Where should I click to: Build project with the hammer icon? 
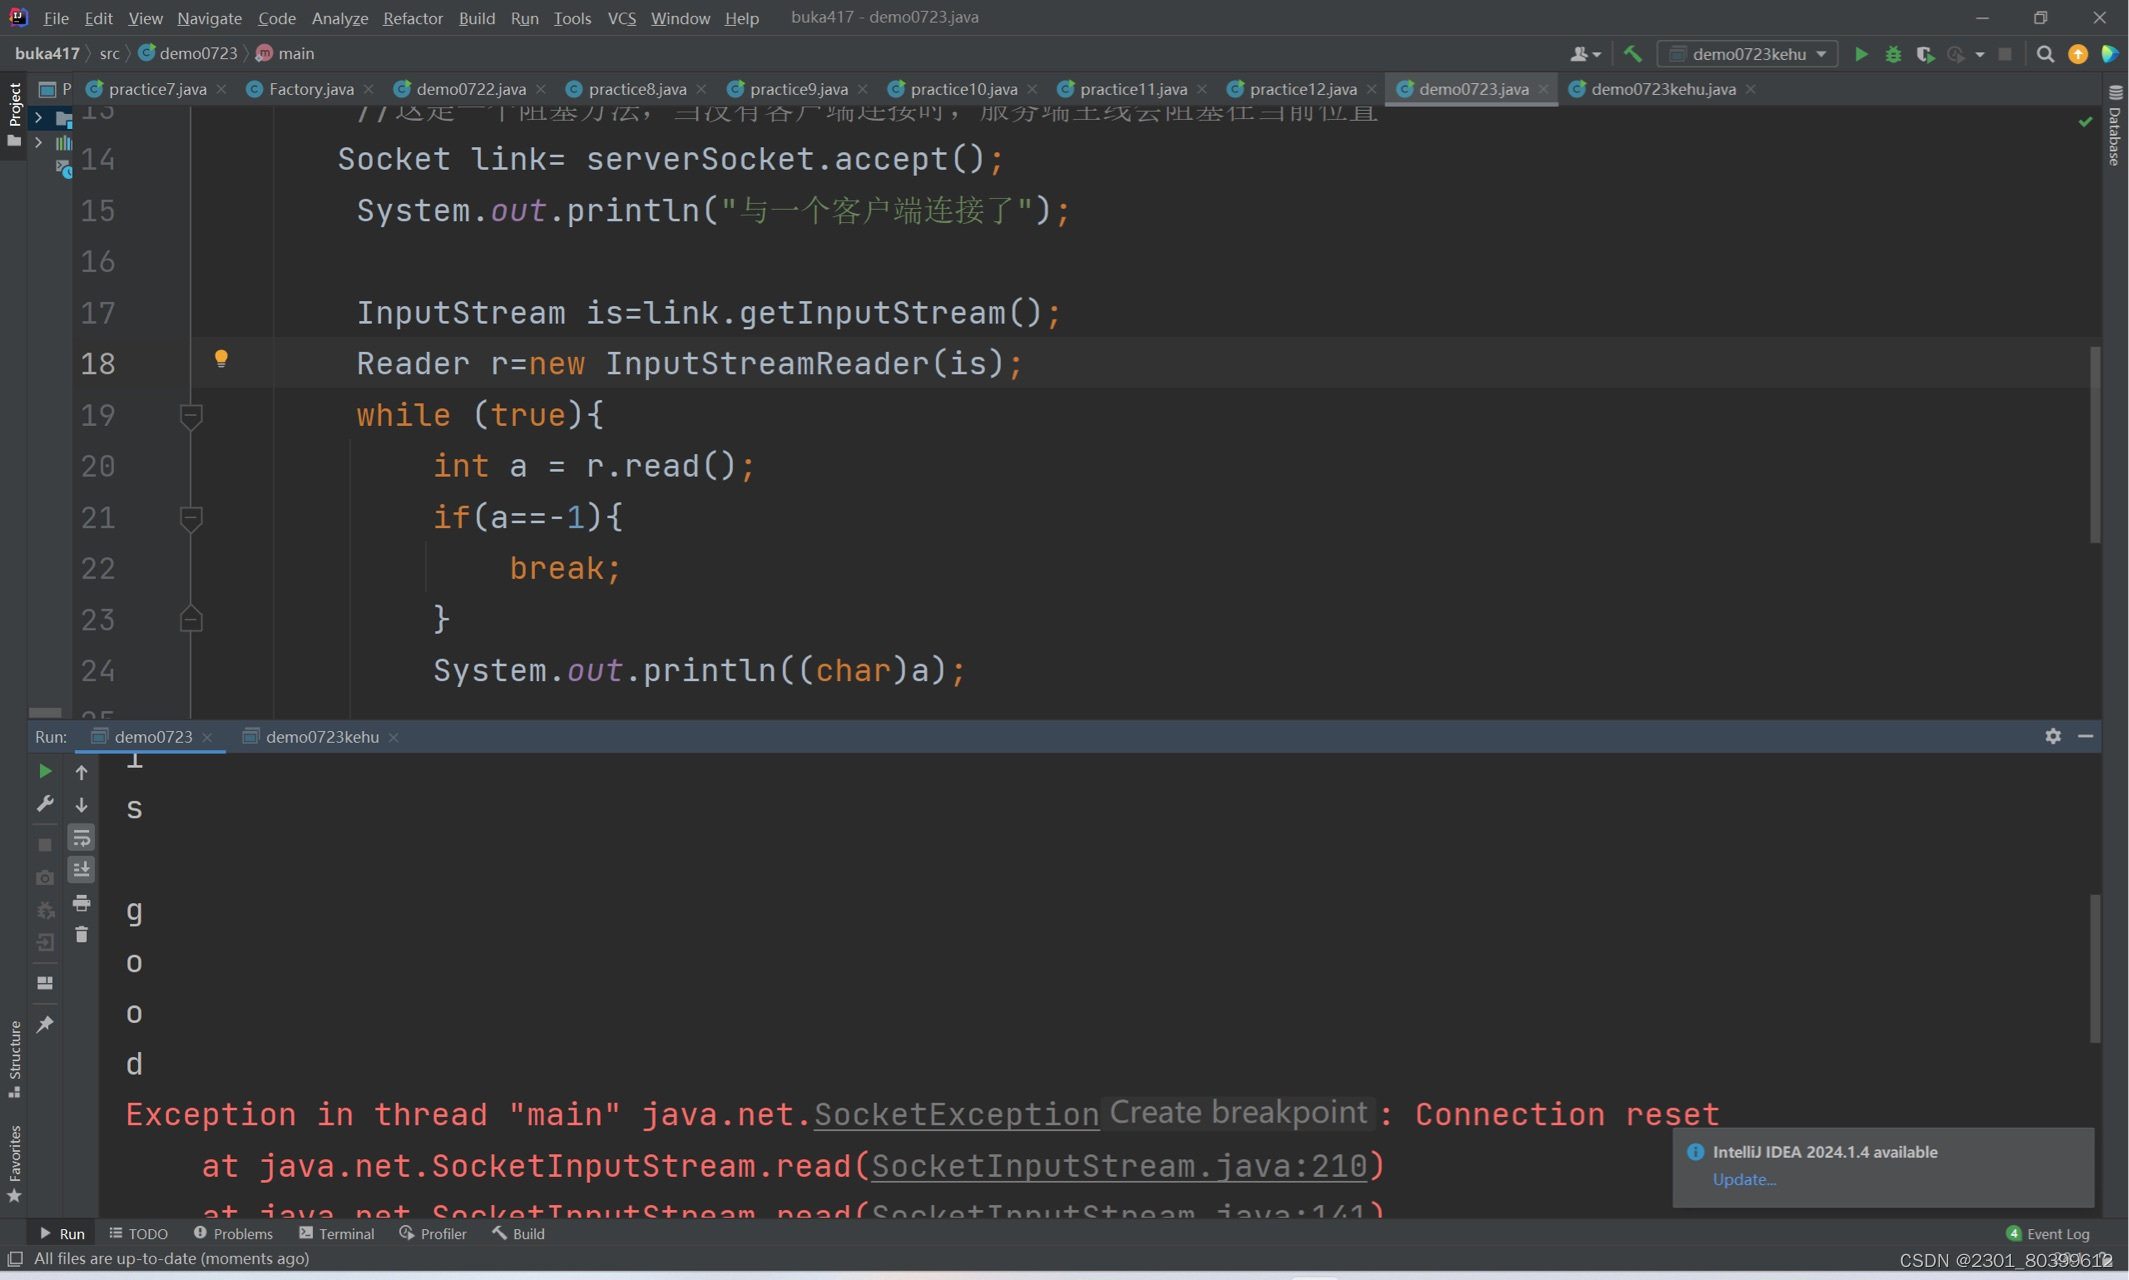[x=1633, y=54]
